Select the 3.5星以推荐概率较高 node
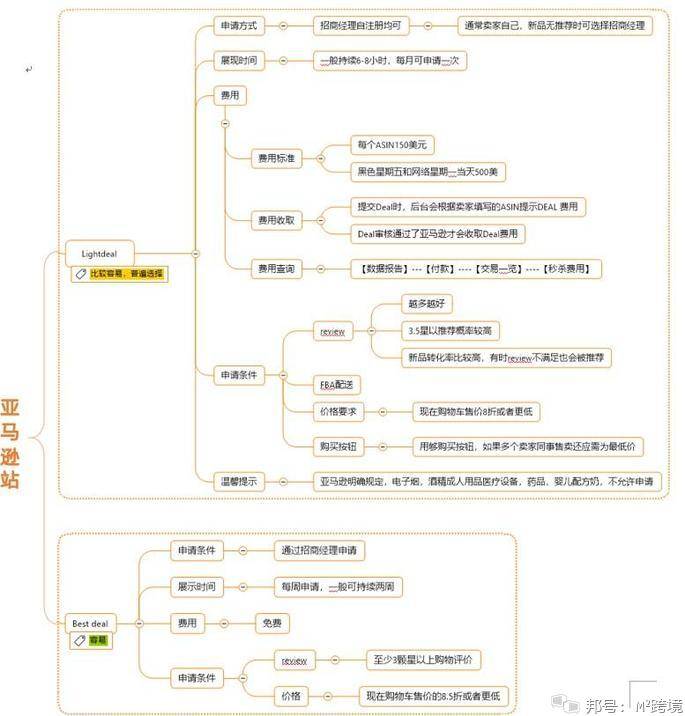 tap(450, 331)
